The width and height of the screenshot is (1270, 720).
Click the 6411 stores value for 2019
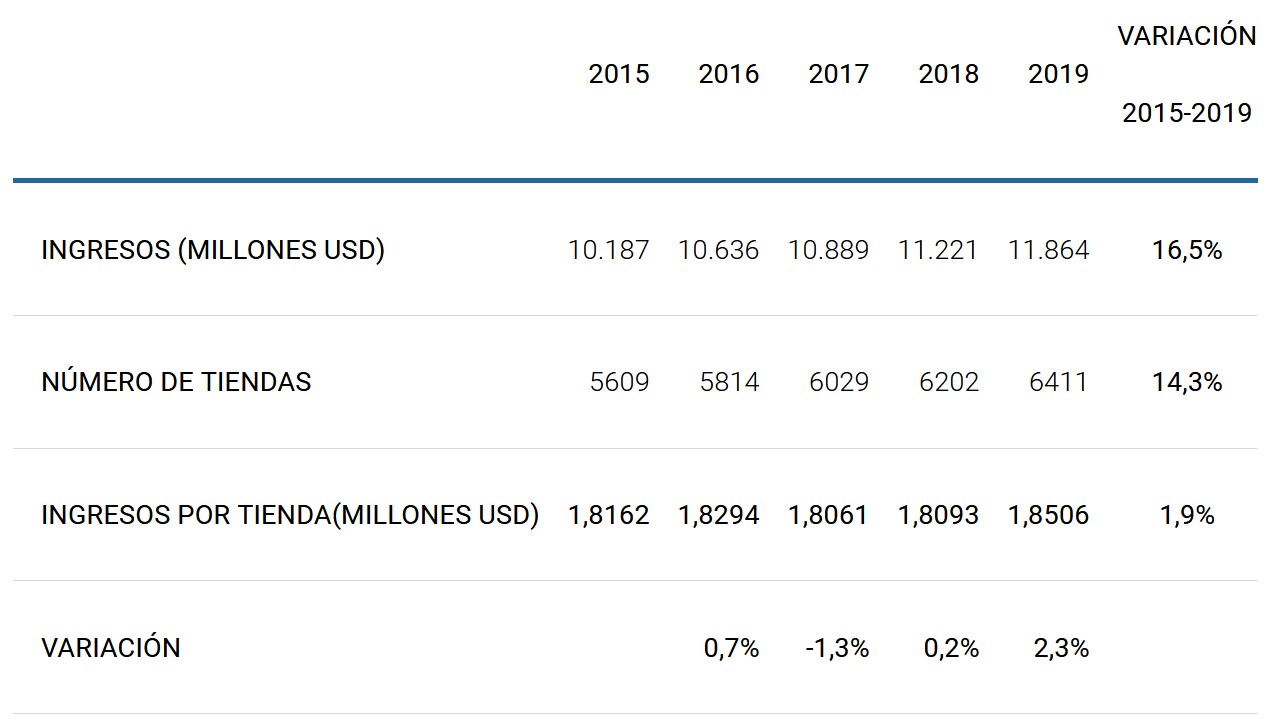[x=1058, y=382]
